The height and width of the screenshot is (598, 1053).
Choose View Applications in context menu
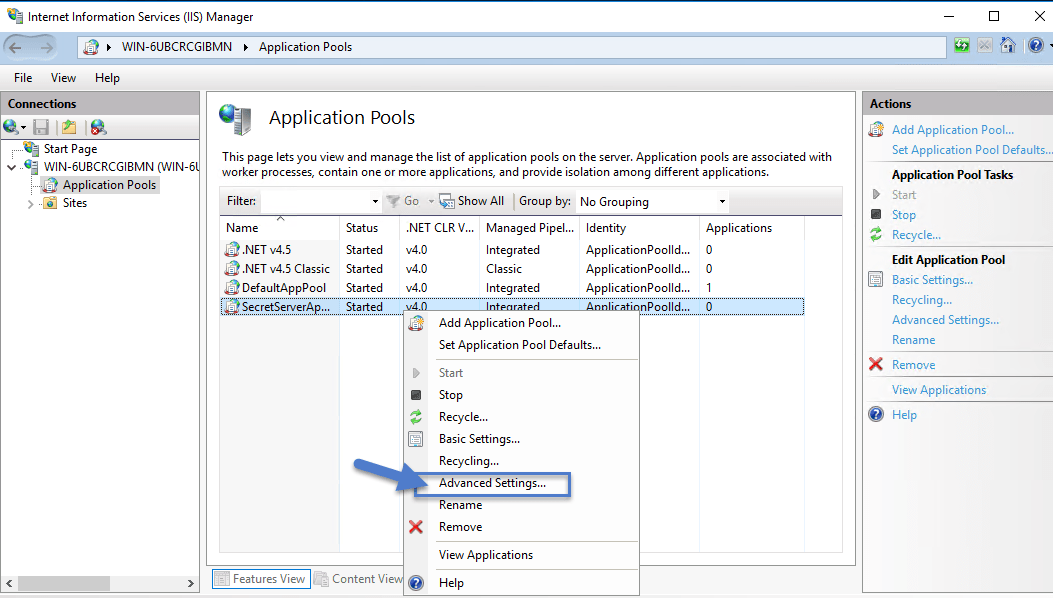pyautogui.click(x=486, y=555)
